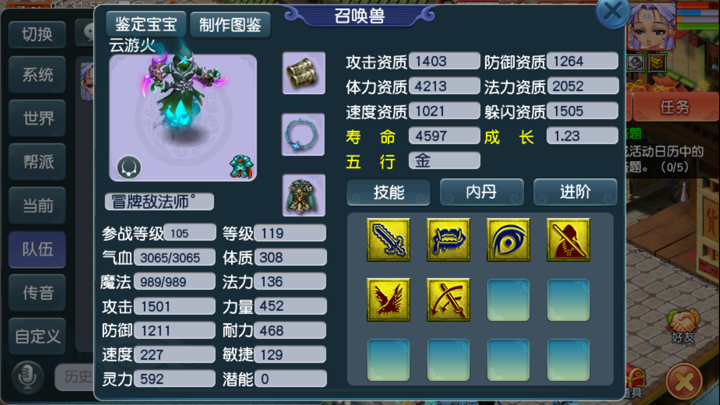Switch to the 进阶 tab
720x405 pixels.
(x=575, y=192)
